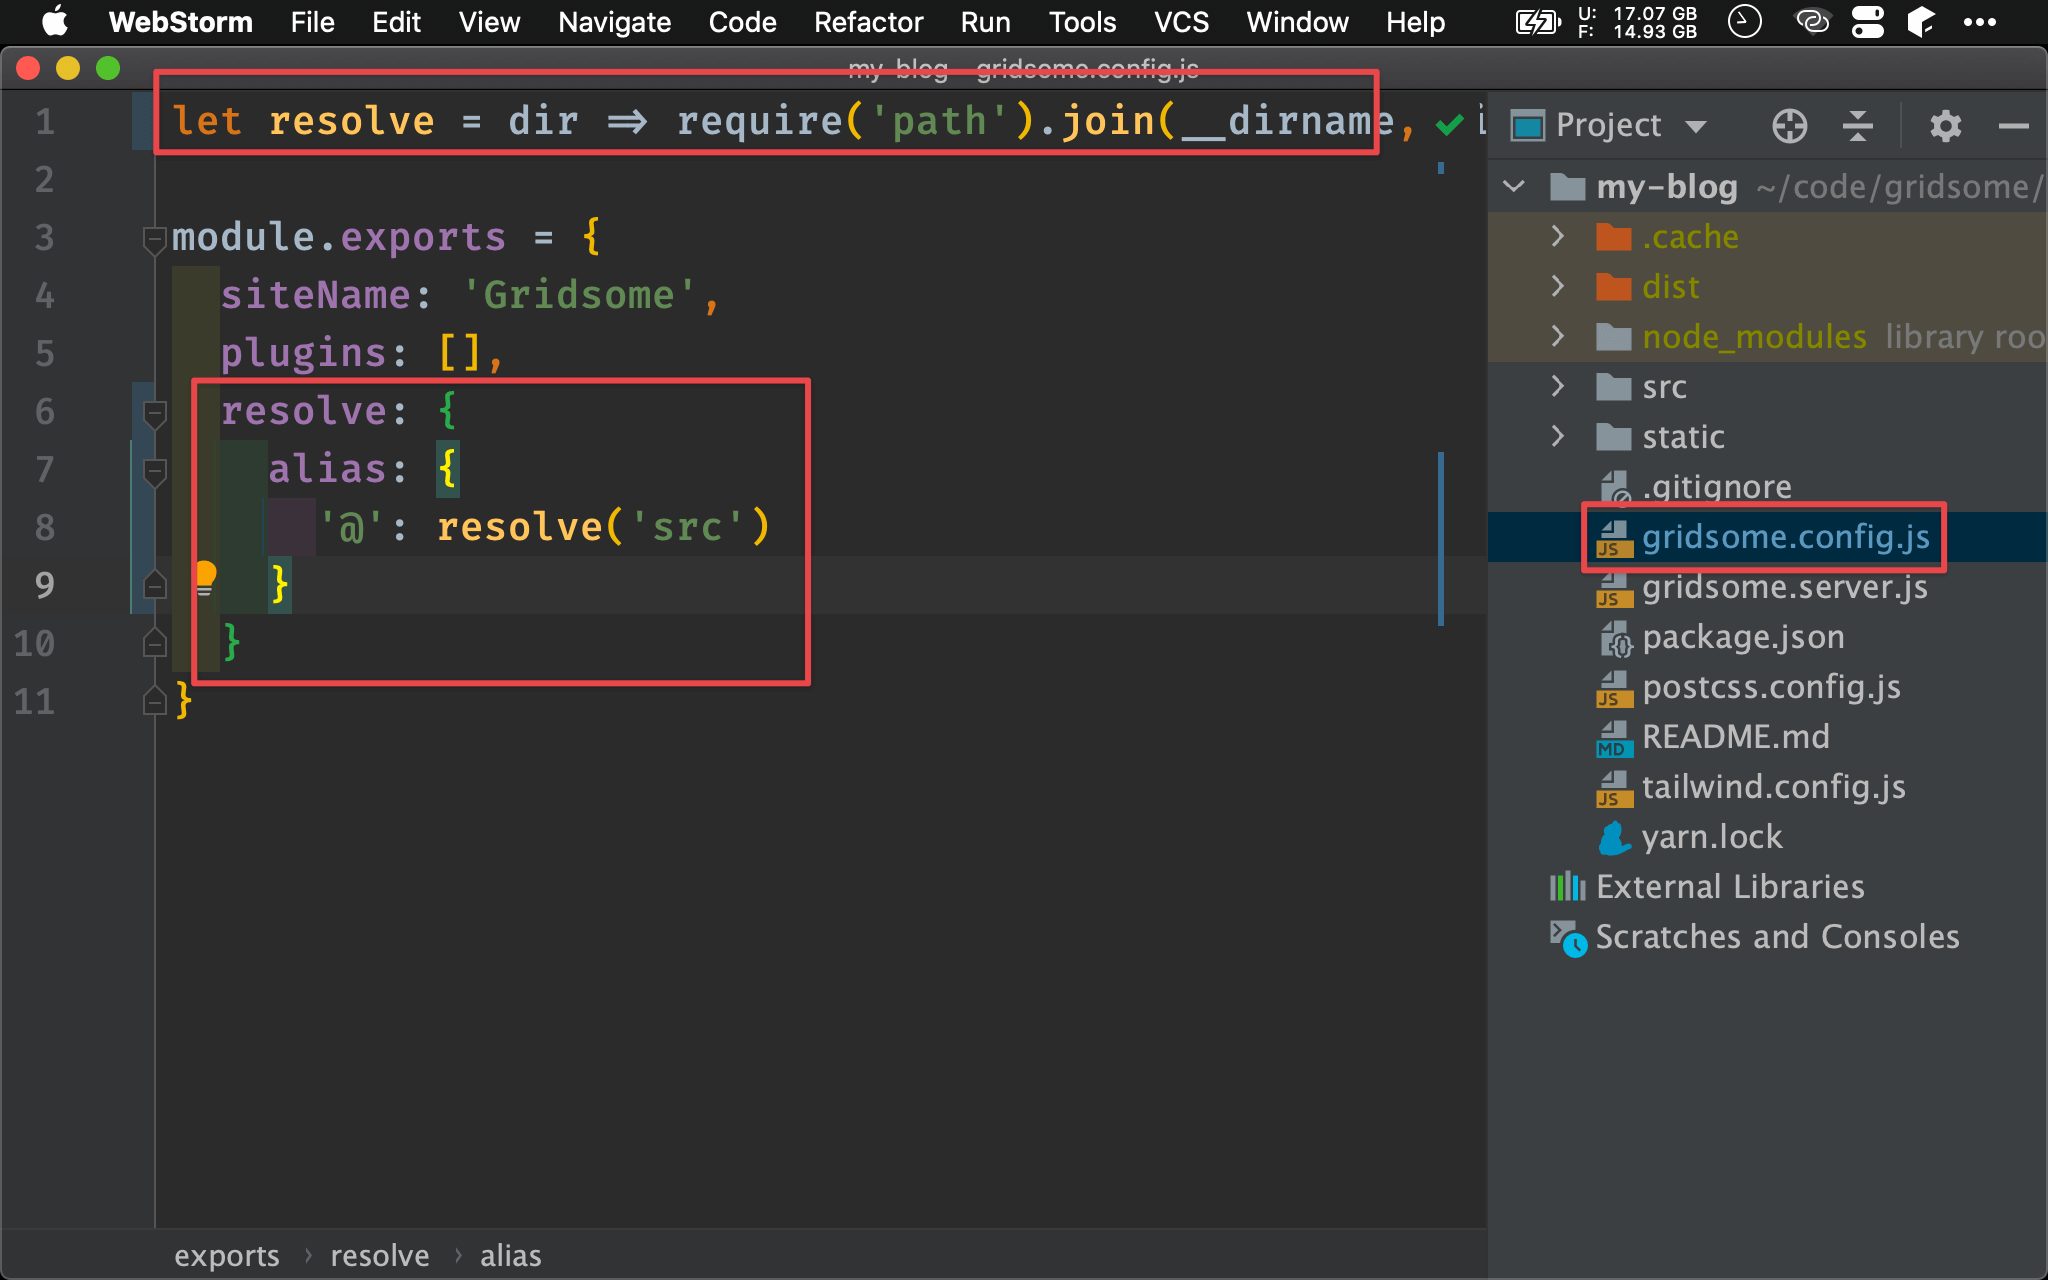Viewport: 2048px width, 1280px height.
Task: Click the disk usage indicator in menu bar
Action: [x=1637, y=22]
